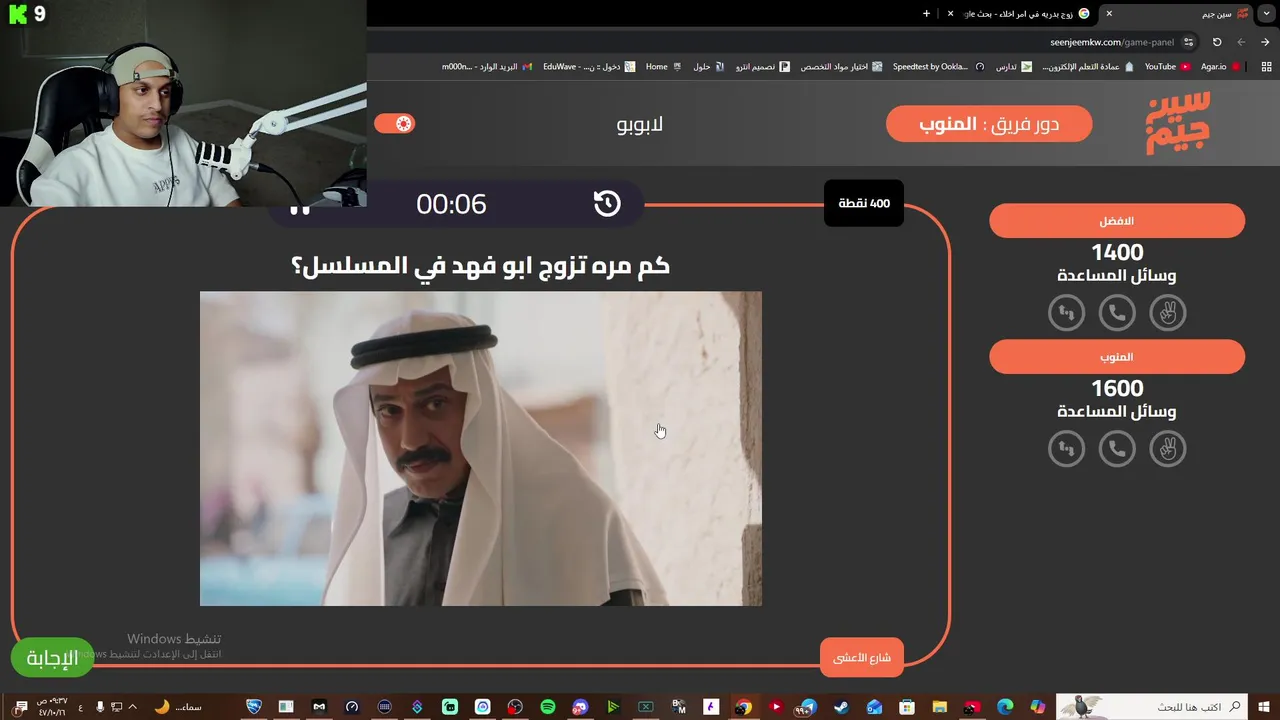Open the EduWave bookmark

coord(589,67)
